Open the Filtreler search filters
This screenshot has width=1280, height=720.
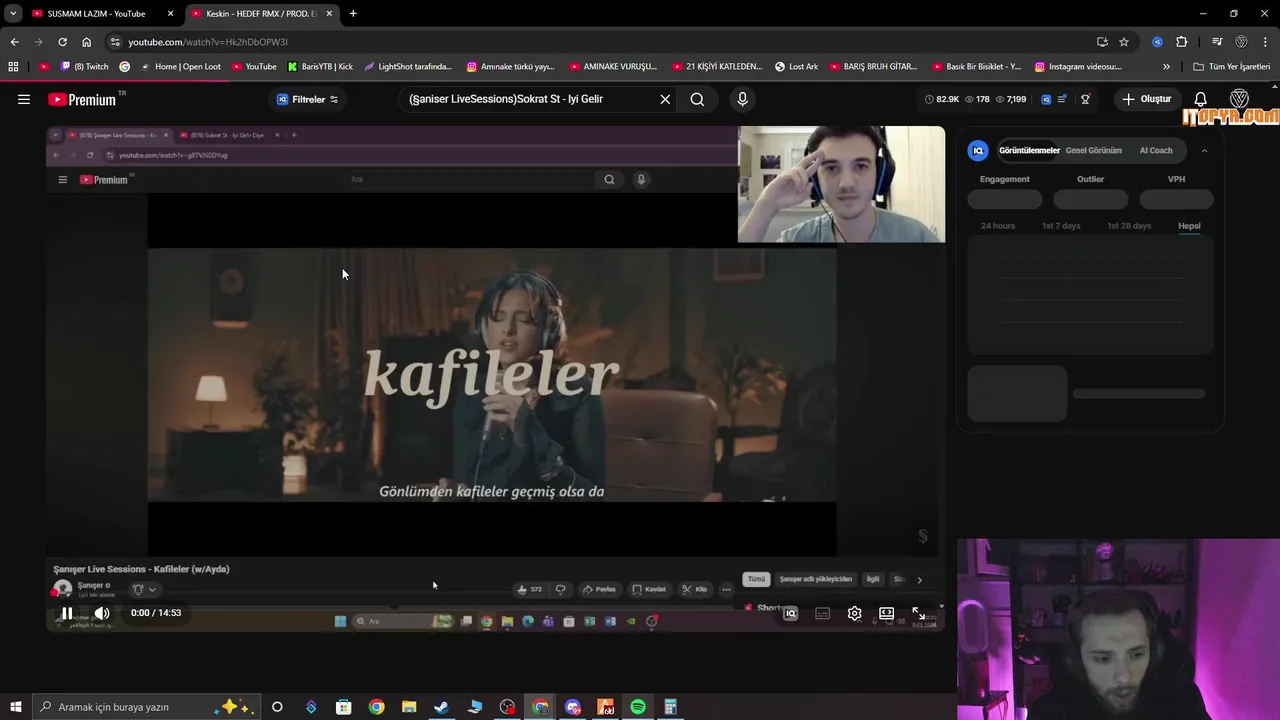(307, 99)
